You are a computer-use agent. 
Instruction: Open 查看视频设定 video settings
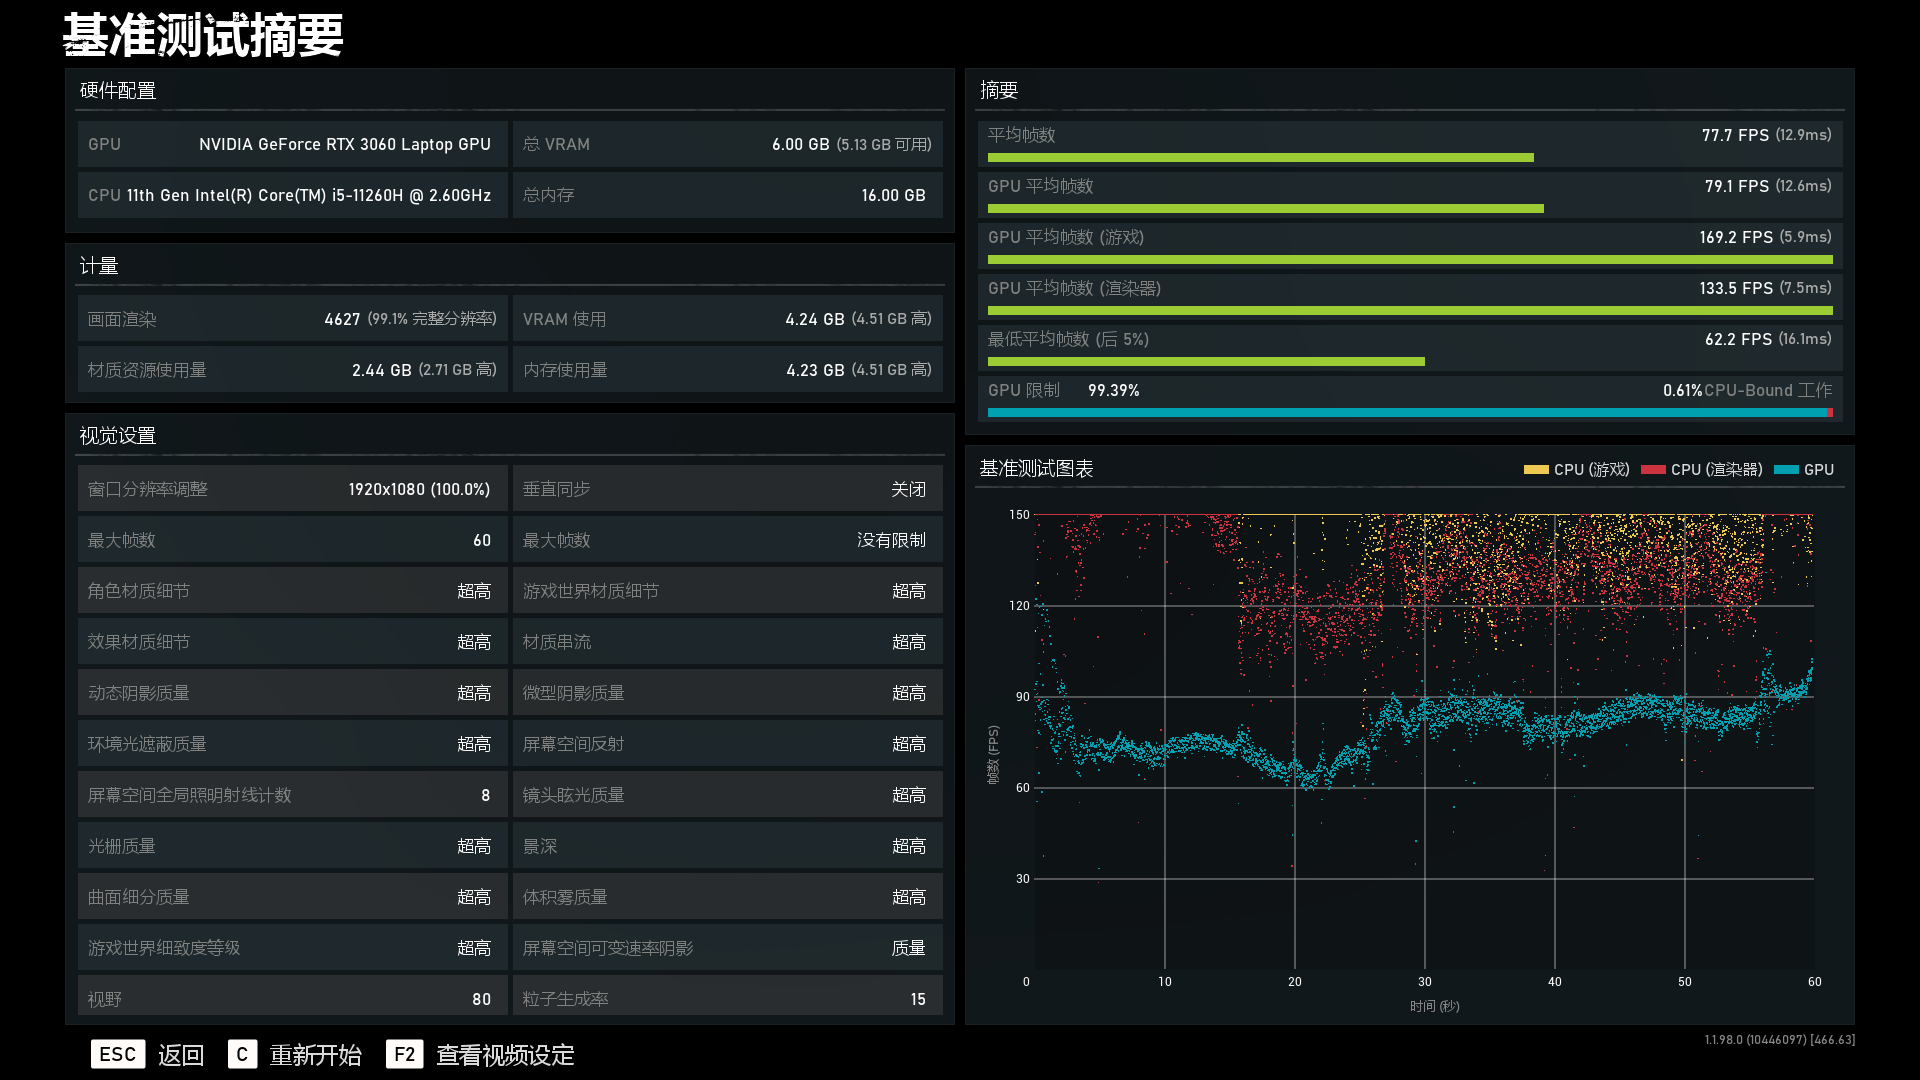[505, 1055]
